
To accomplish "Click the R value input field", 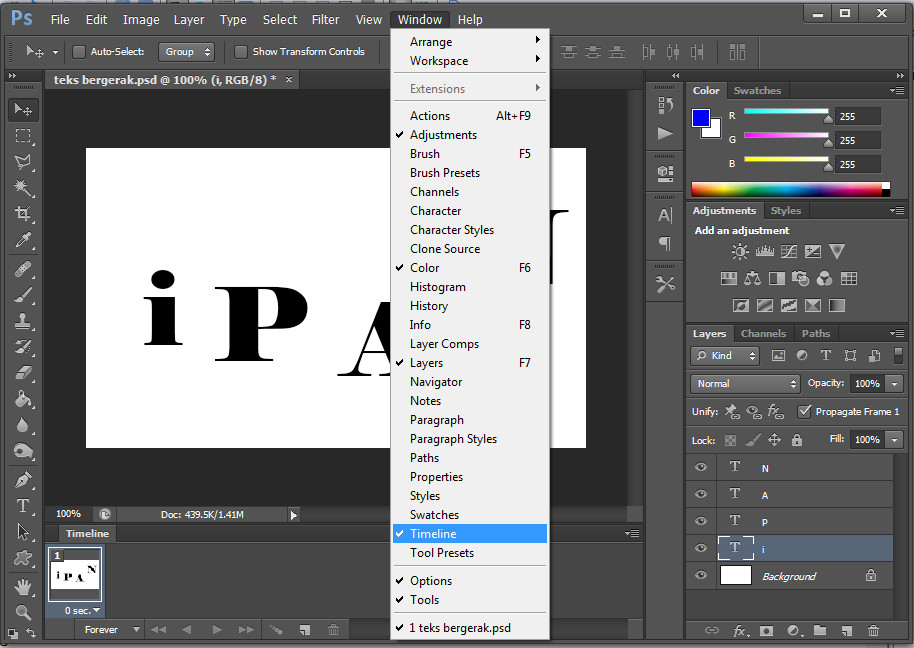I will pos(857,117).
